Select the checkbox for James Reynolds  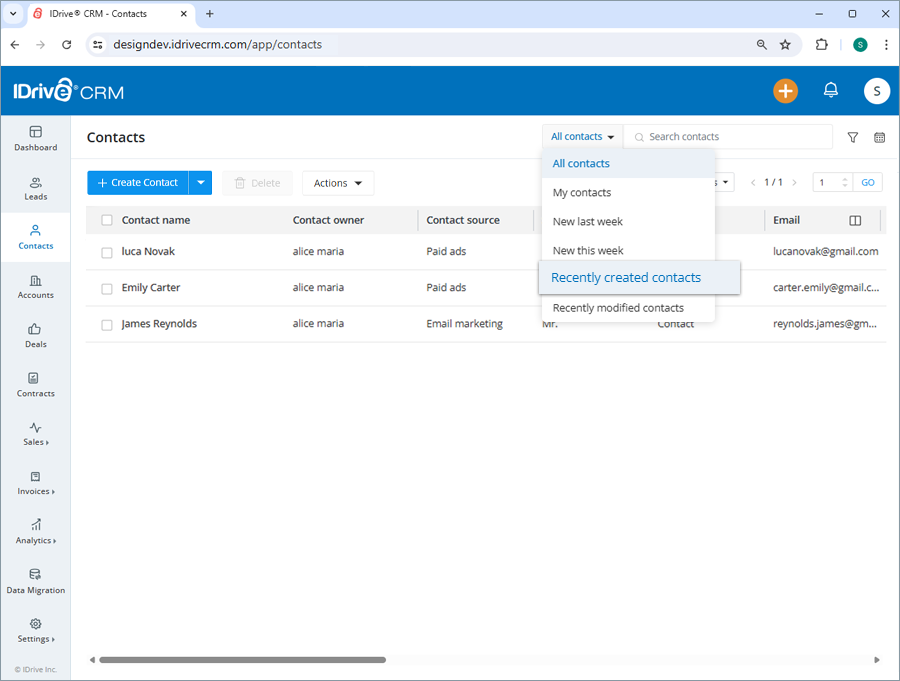[x=107, y=324]
